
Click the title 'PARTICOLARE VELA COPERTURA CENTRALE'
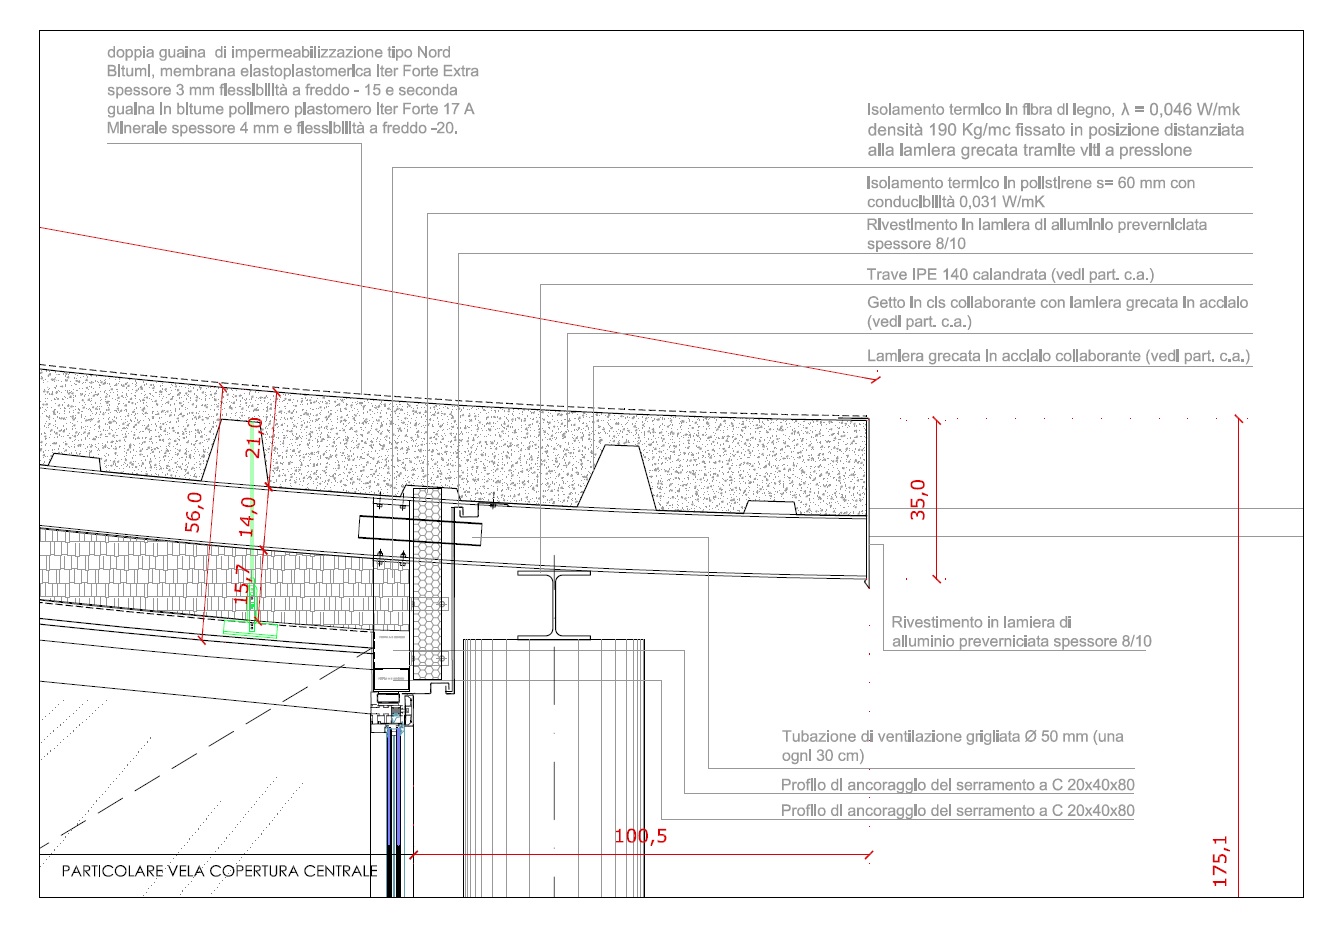tap(219, 871)
